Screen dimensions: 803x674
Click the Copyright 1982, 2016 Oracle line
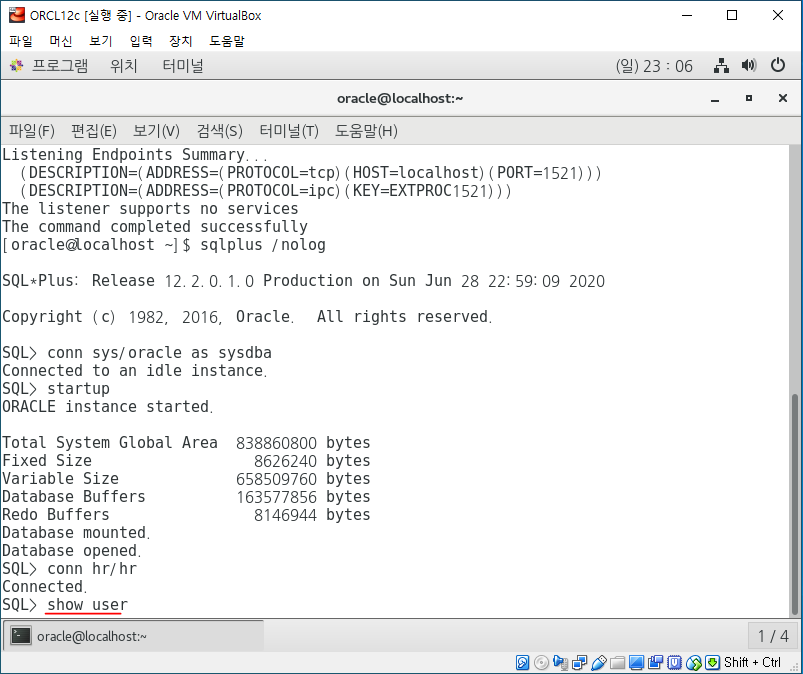(247, 317)
